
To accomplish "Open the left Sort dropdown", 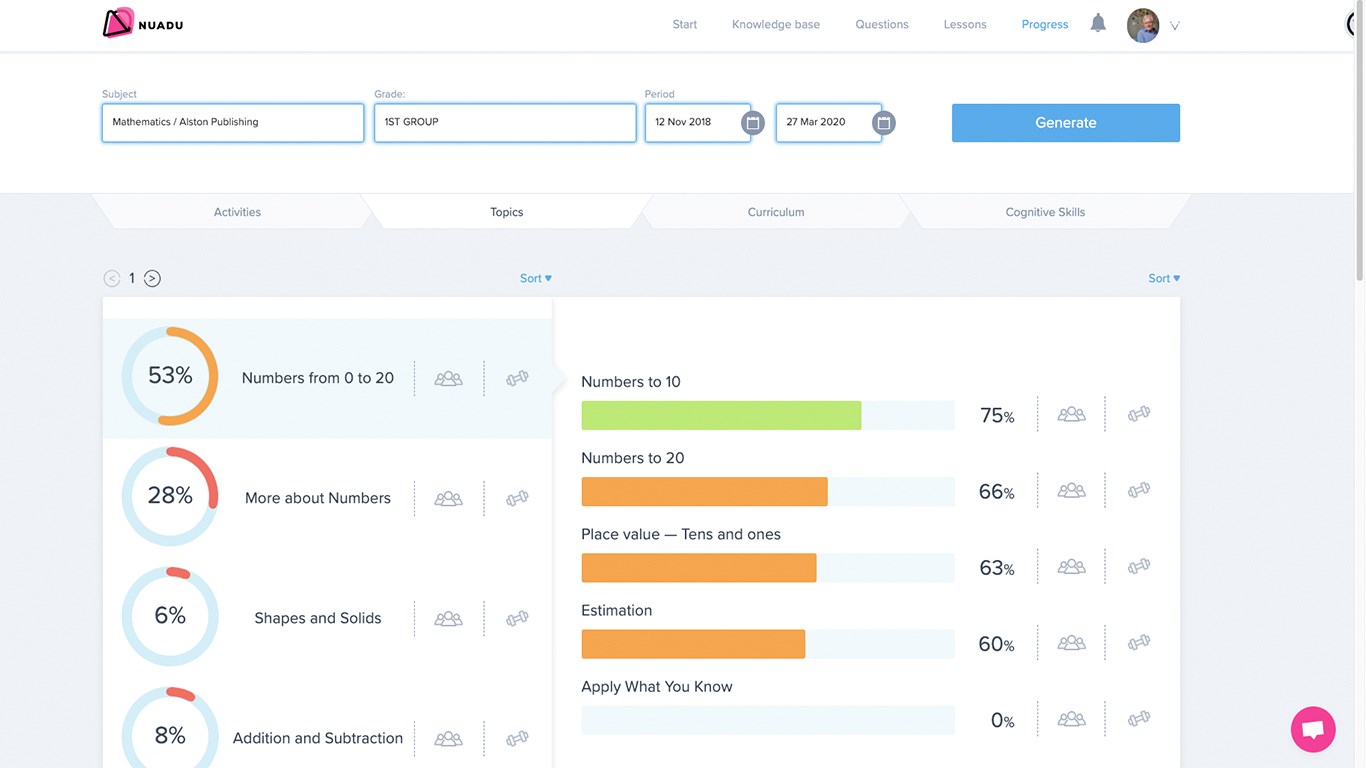I will 536,279.
